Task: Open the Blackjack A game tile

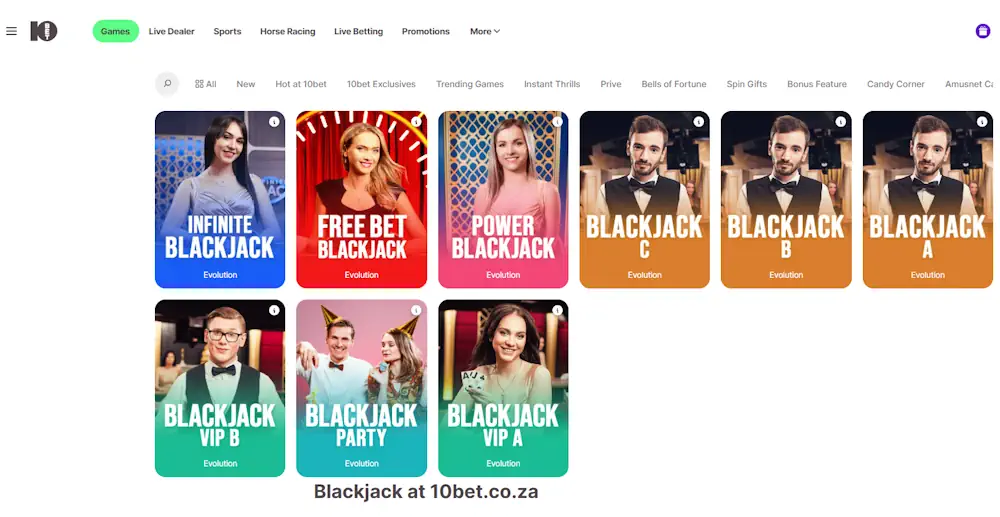Action: (x=927, y=200)
